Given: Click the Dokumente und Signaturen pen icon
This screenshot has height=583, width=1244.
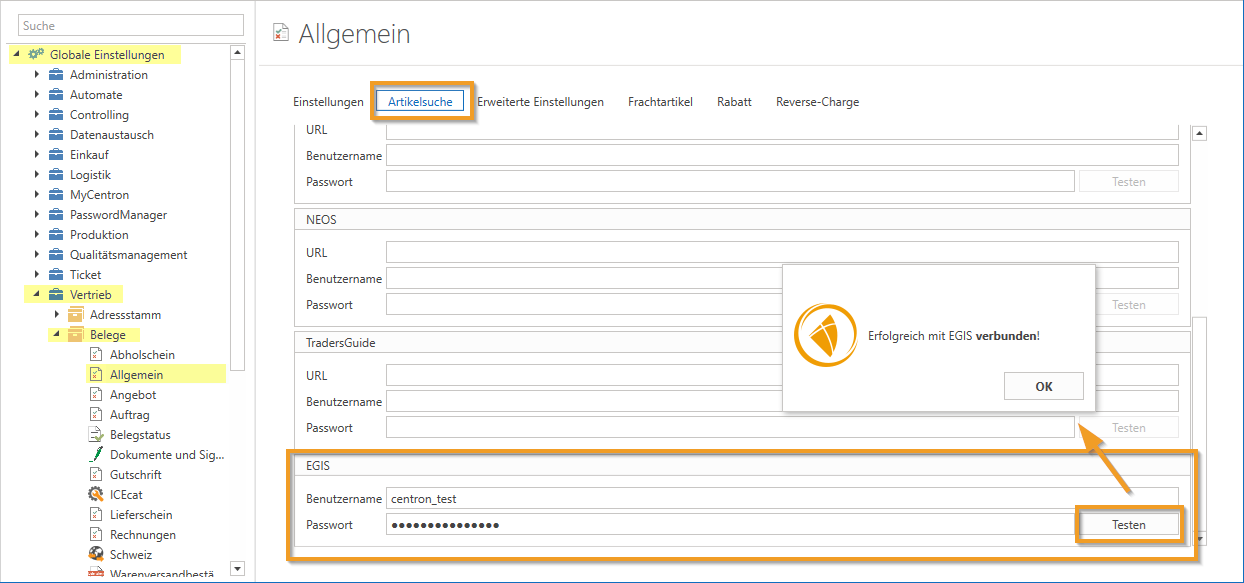Looking at the screenshot, I should [x=96, y=455].
